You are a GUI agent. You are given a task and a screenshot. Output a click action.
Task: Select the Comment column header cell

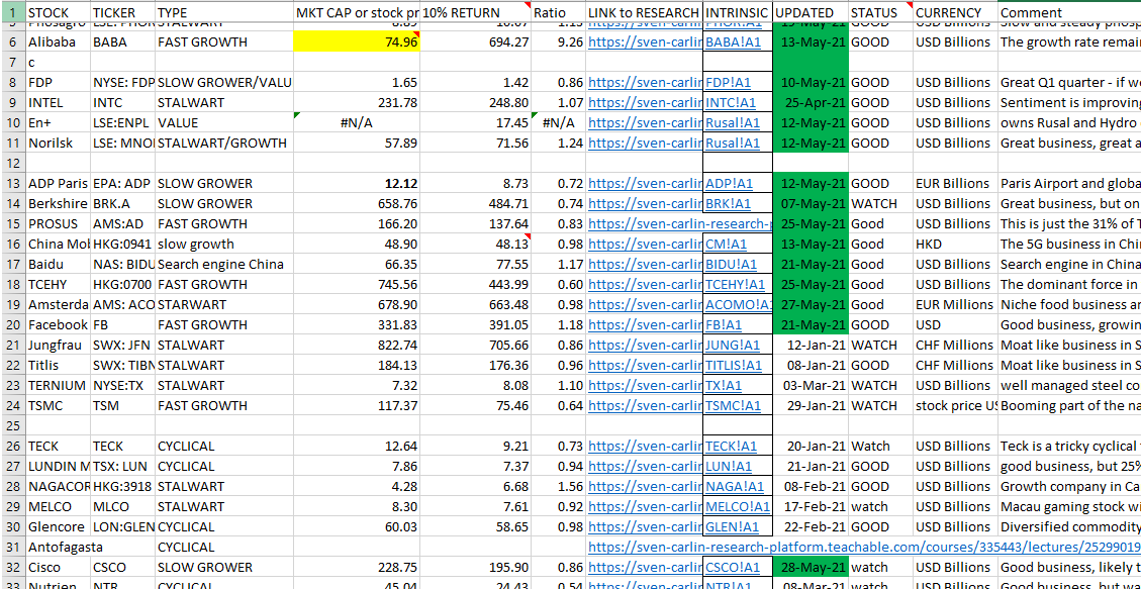pos(1071,12)
